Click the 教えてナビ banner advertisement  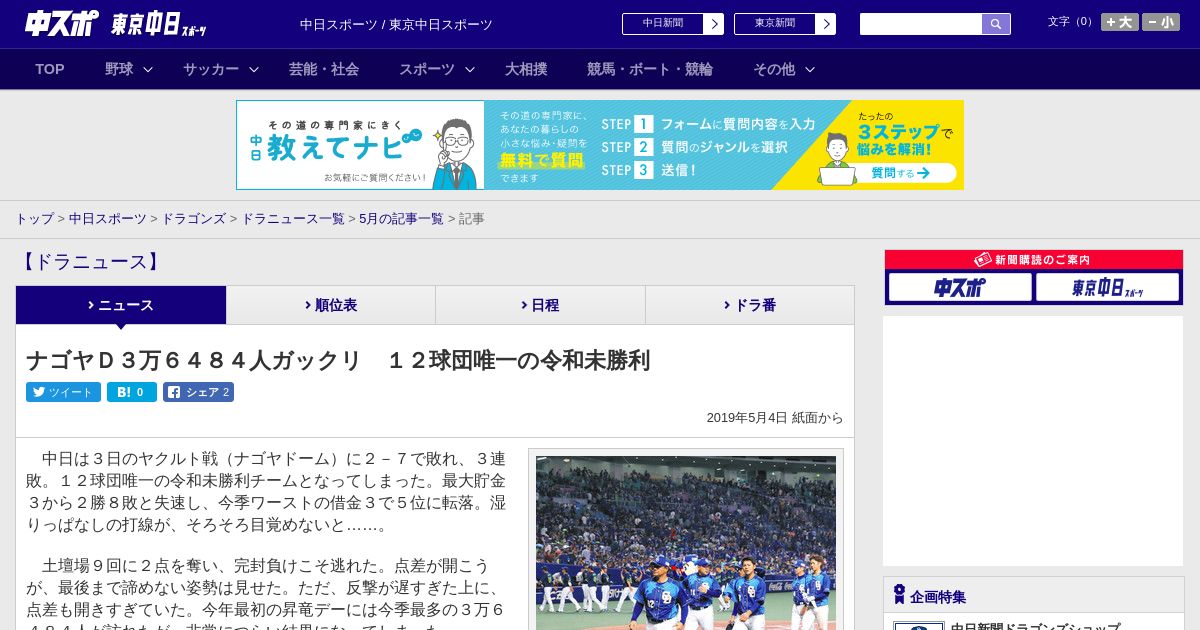click(600, 145)
